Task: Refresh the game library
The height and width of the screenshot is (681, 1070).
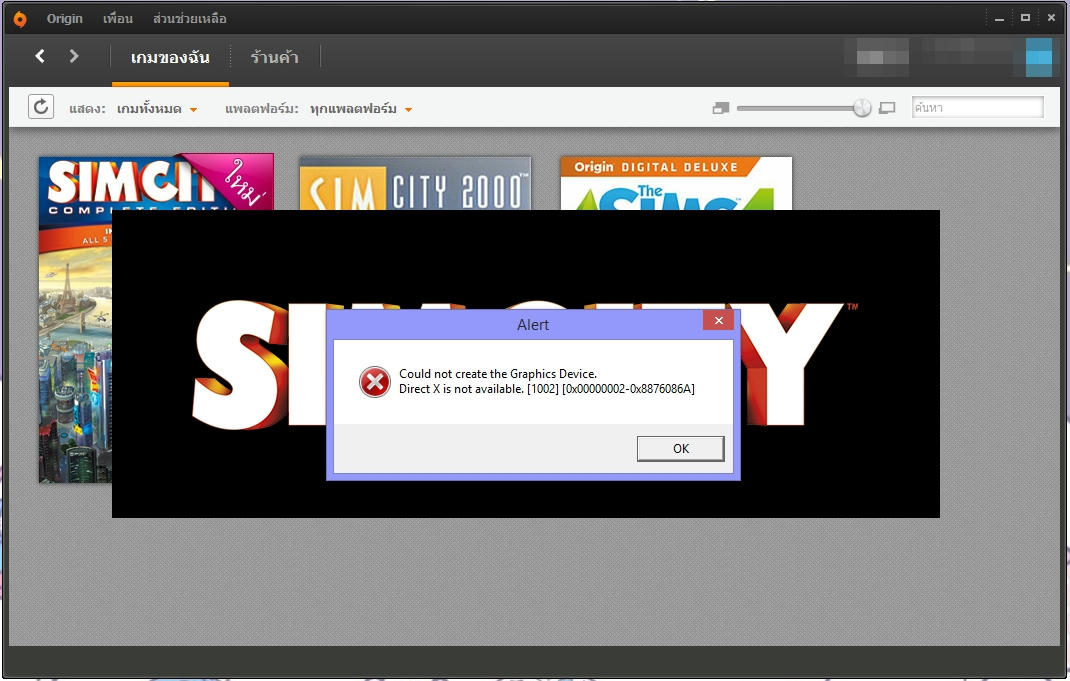Action: pyautogui.click(x=41, y=107)
